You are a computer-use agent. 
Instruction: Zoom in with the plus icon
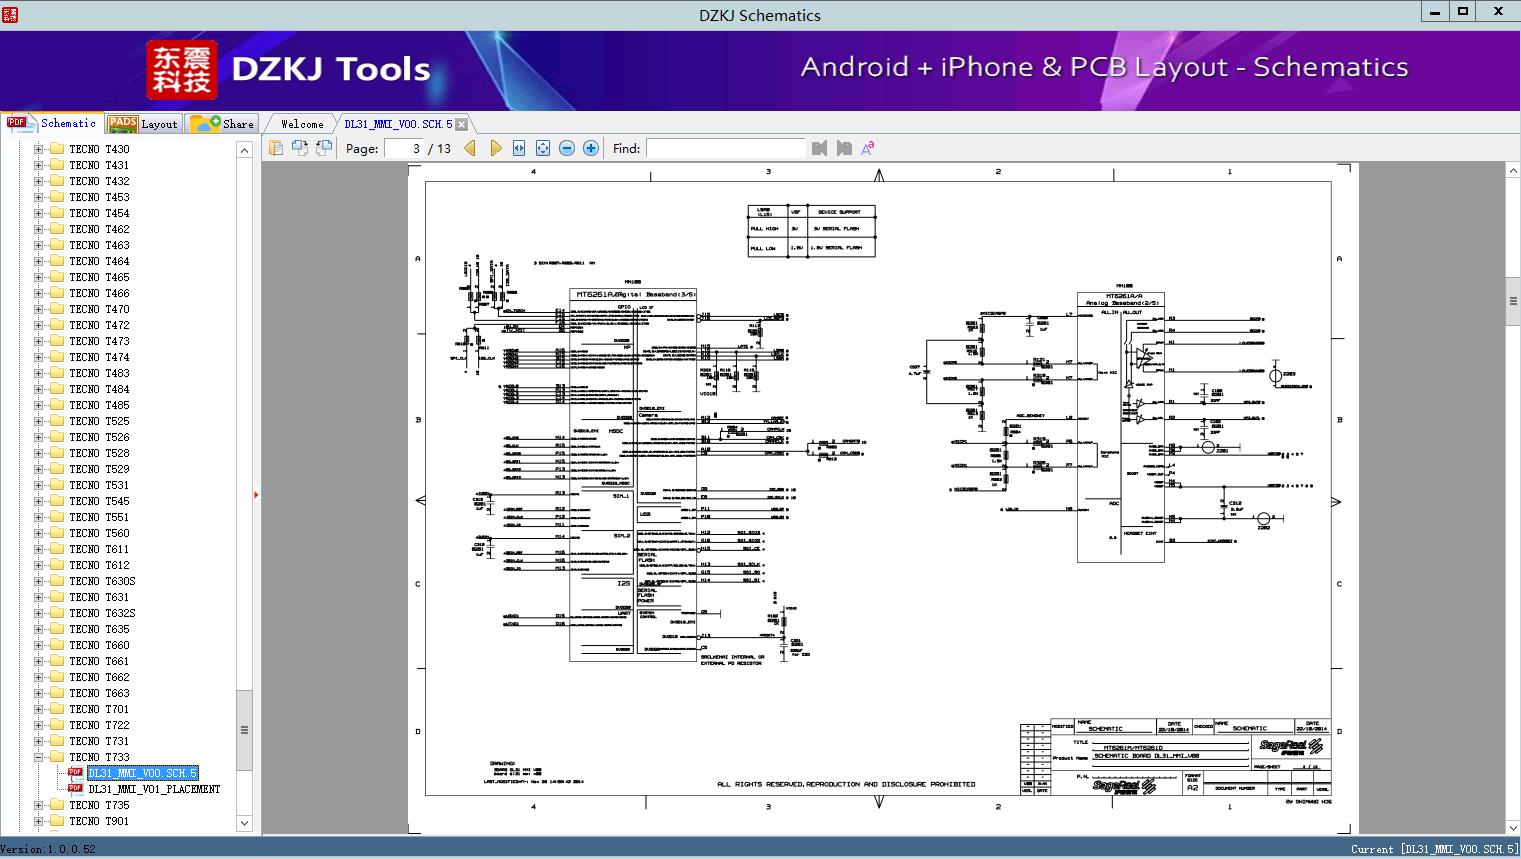click(x=591, y=148)
